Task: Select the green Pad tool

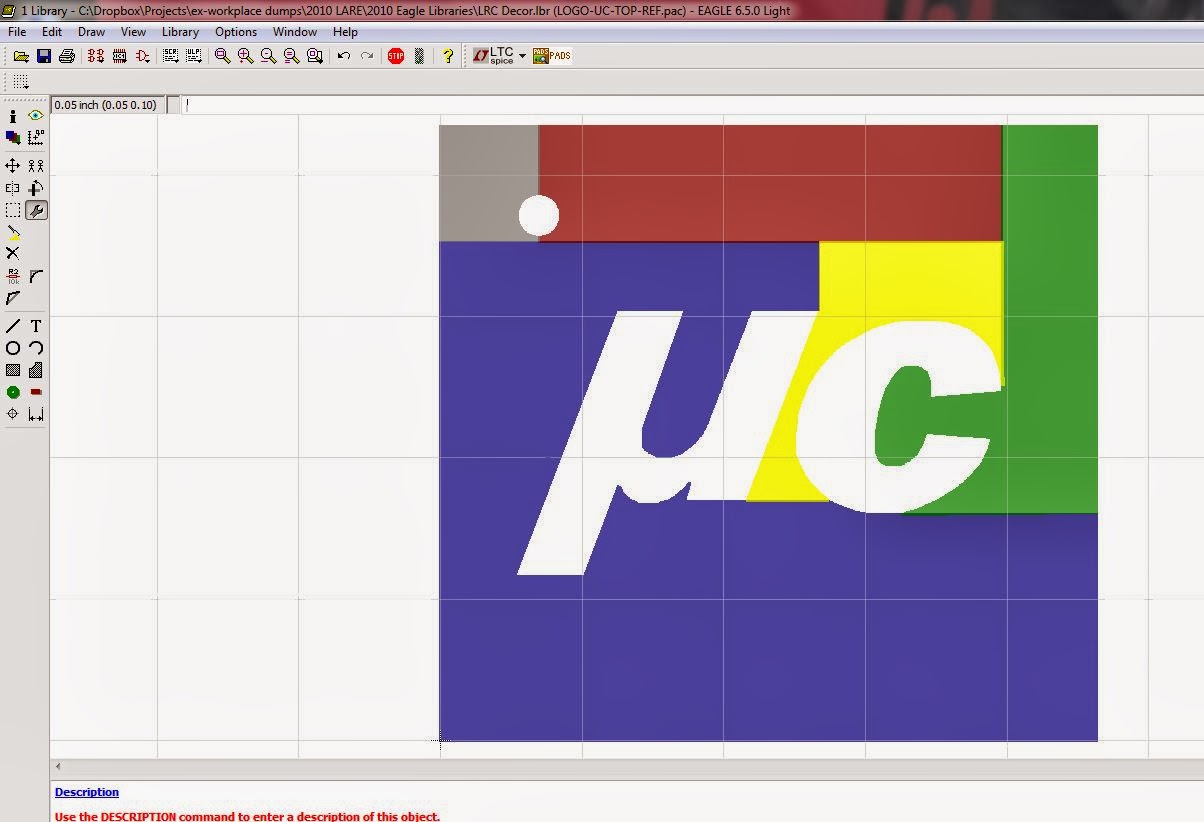Action: point(13,391)
